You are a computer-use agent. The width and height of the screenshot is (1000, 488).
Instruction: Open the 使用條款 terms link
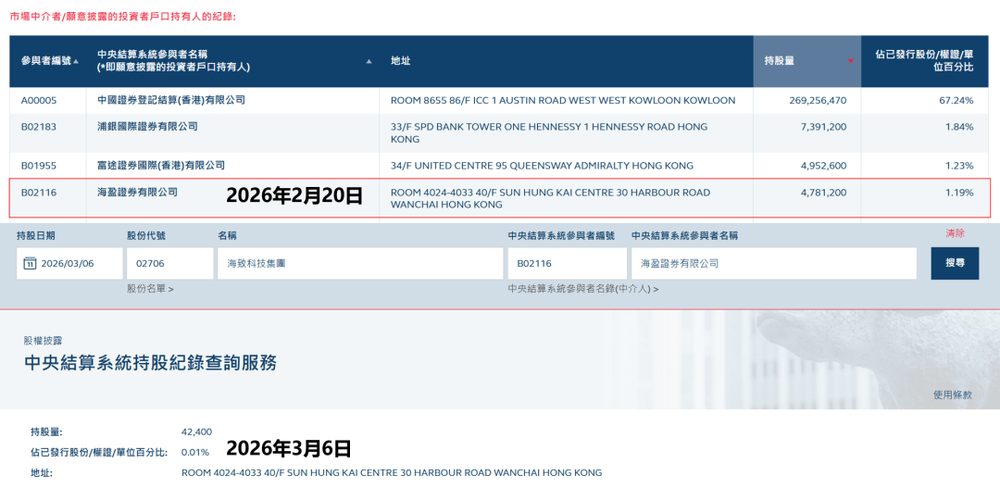click(x=953, y=395)
